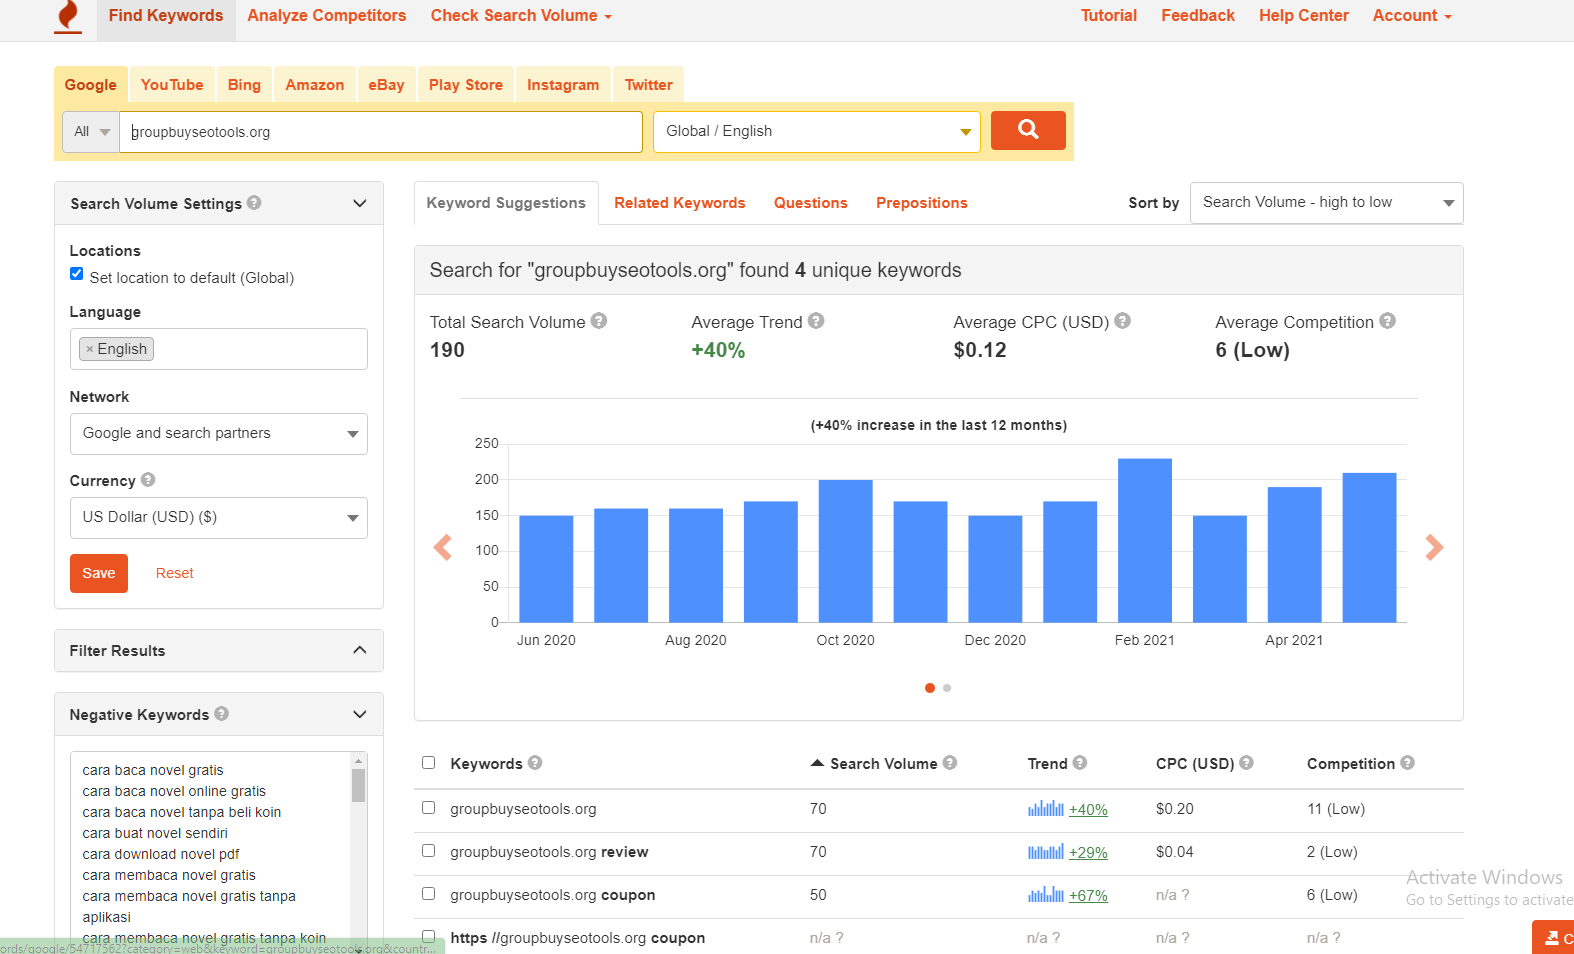The height and width of the screenshot is (954, 1574).
Task: Open help icon beside Average CPC (USD)
Action: [x=1122, y=321]
